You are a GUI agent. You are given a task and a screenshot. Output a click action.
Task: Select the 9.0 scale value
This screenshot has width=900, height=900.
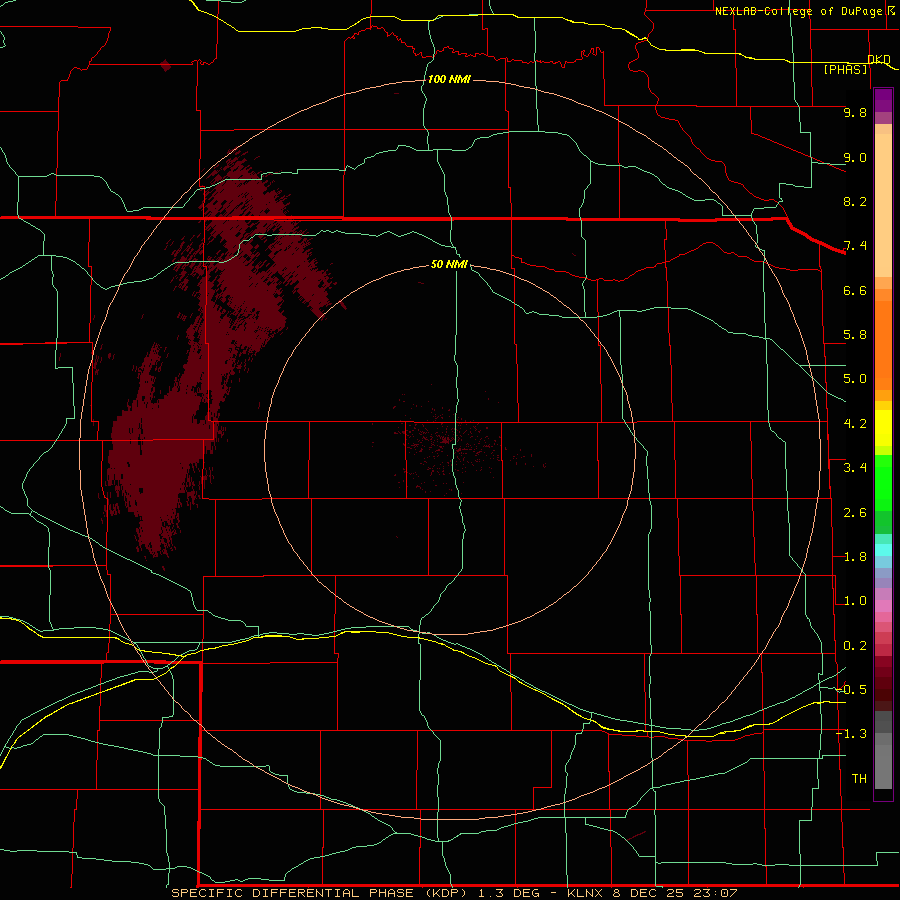(855, 157)
